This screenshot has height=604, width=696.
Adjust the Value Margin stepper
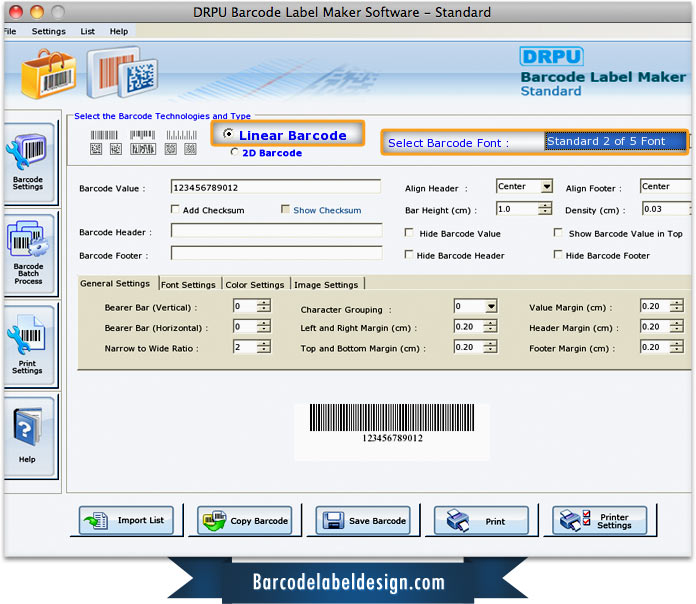[x=676, y=306]
